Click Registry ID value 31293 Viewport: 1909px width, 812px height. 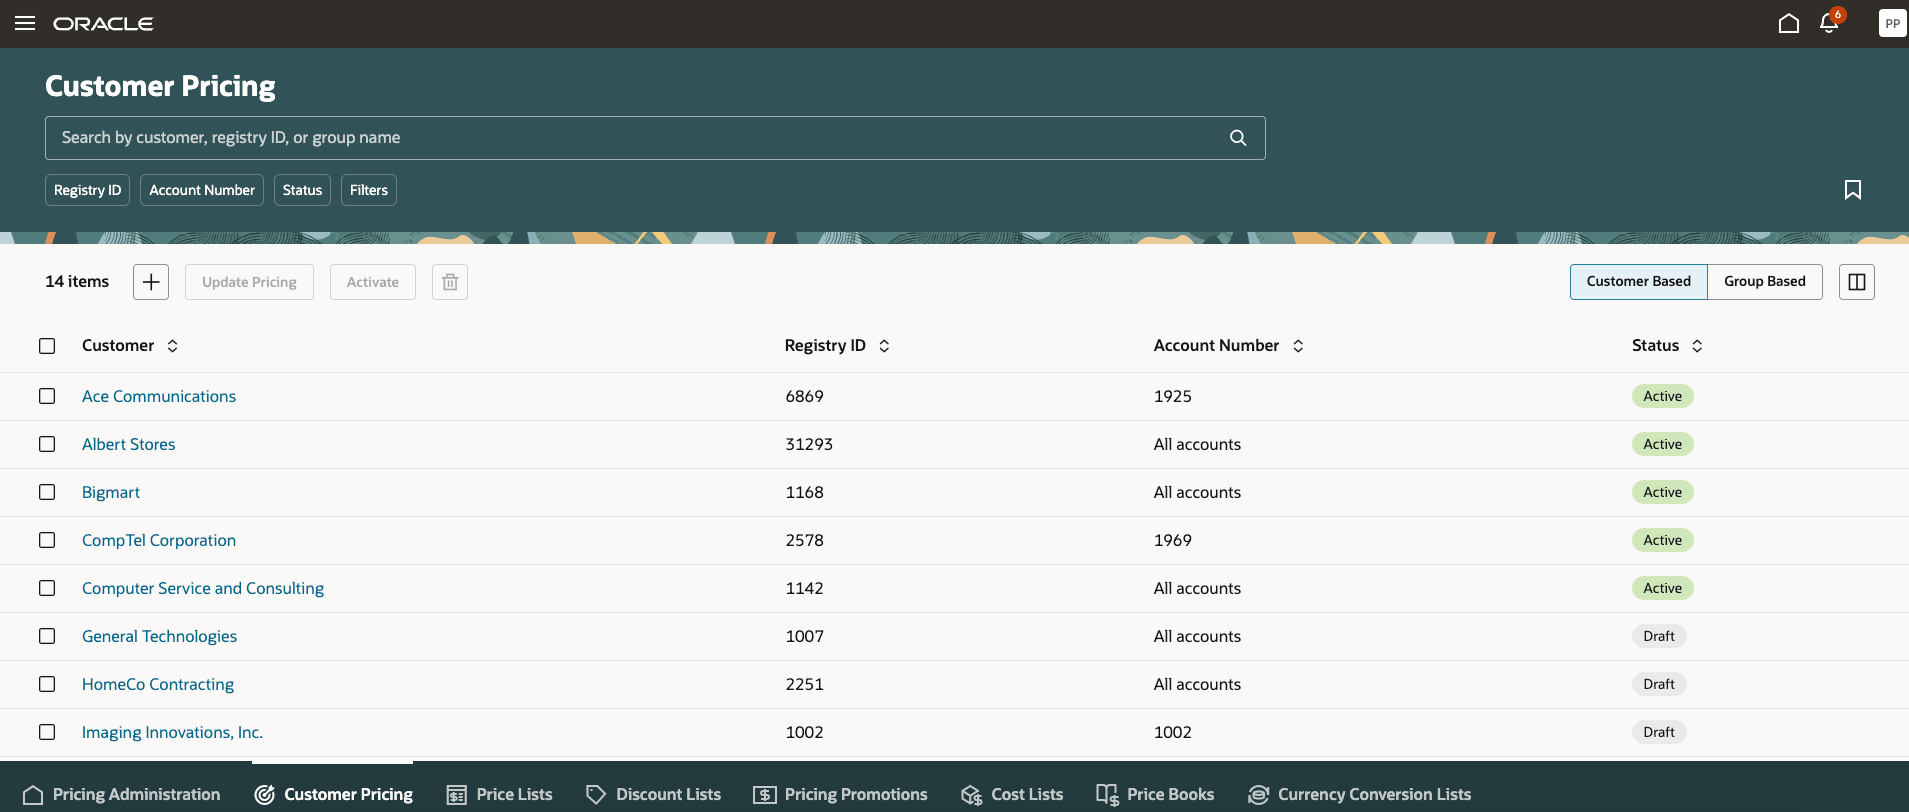[x=809, y=444]
